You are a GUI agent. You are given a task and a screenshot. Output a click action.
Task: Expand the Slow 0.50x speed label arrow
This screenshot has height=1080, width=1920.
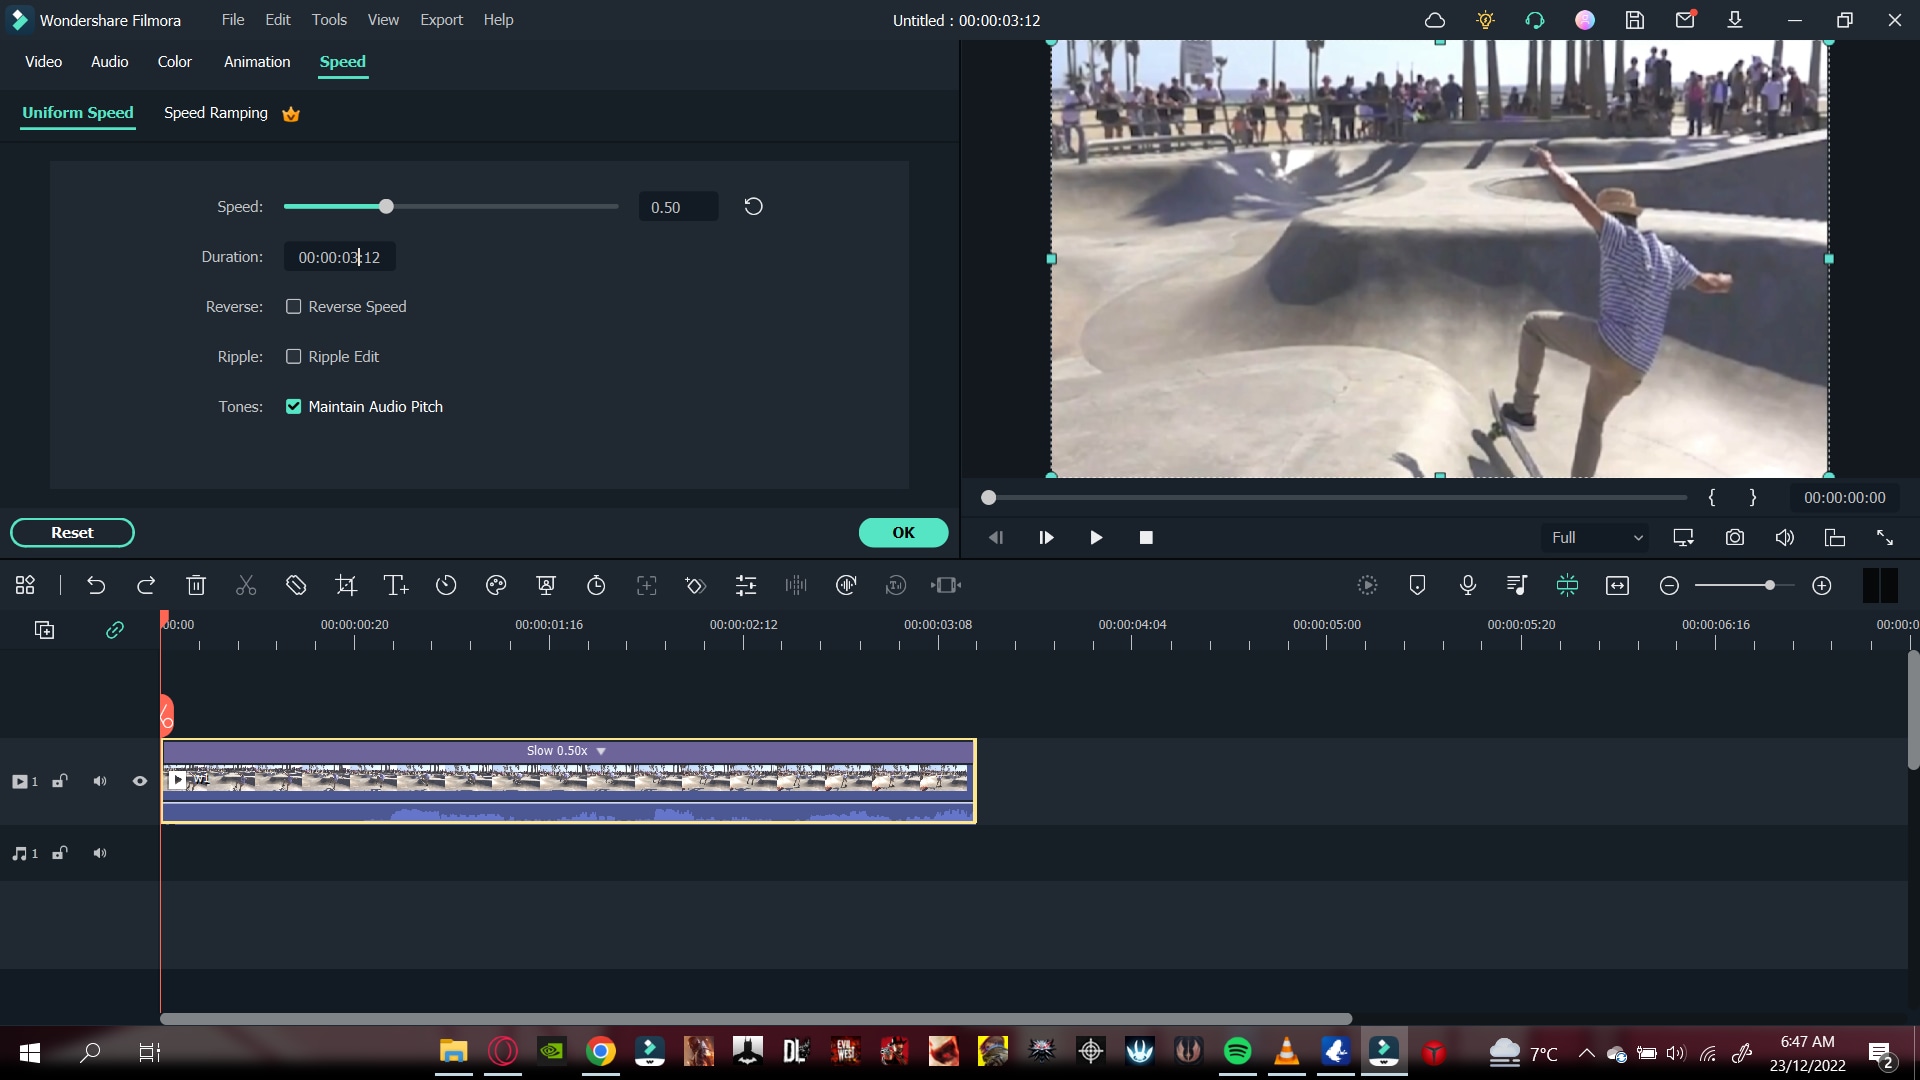coord(603,752)
